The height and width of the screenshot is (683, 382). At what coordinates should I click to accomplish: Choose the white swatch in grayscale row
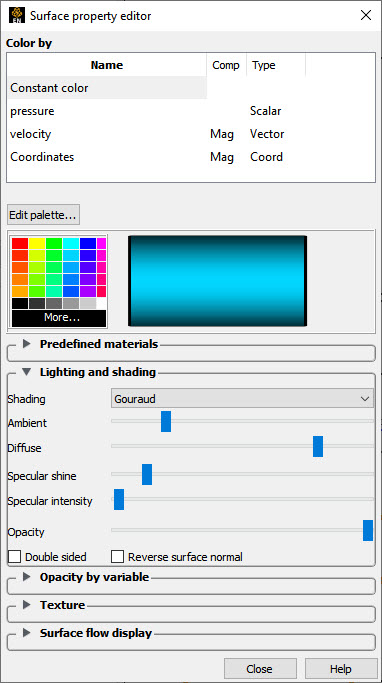101,303
